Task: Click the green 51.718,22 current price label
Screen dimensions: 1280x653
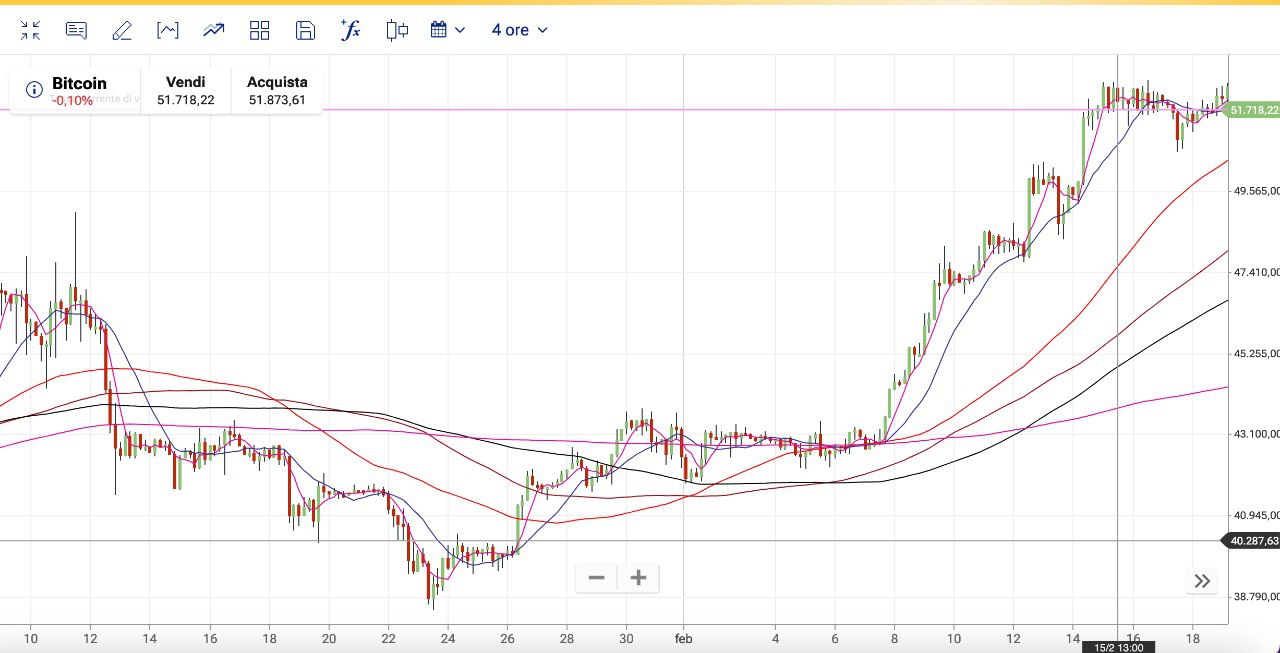Action: 1253,110
